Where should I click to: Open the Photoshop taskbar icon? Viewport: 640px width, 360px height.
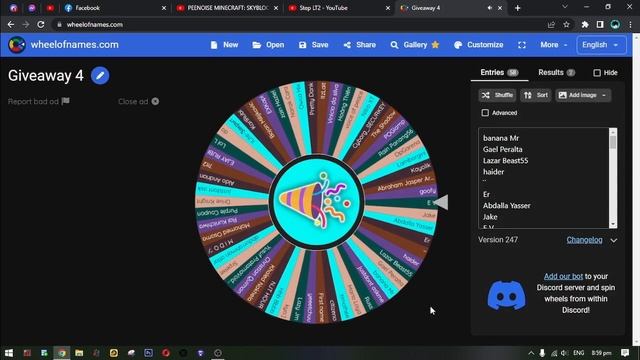[149, 353]
